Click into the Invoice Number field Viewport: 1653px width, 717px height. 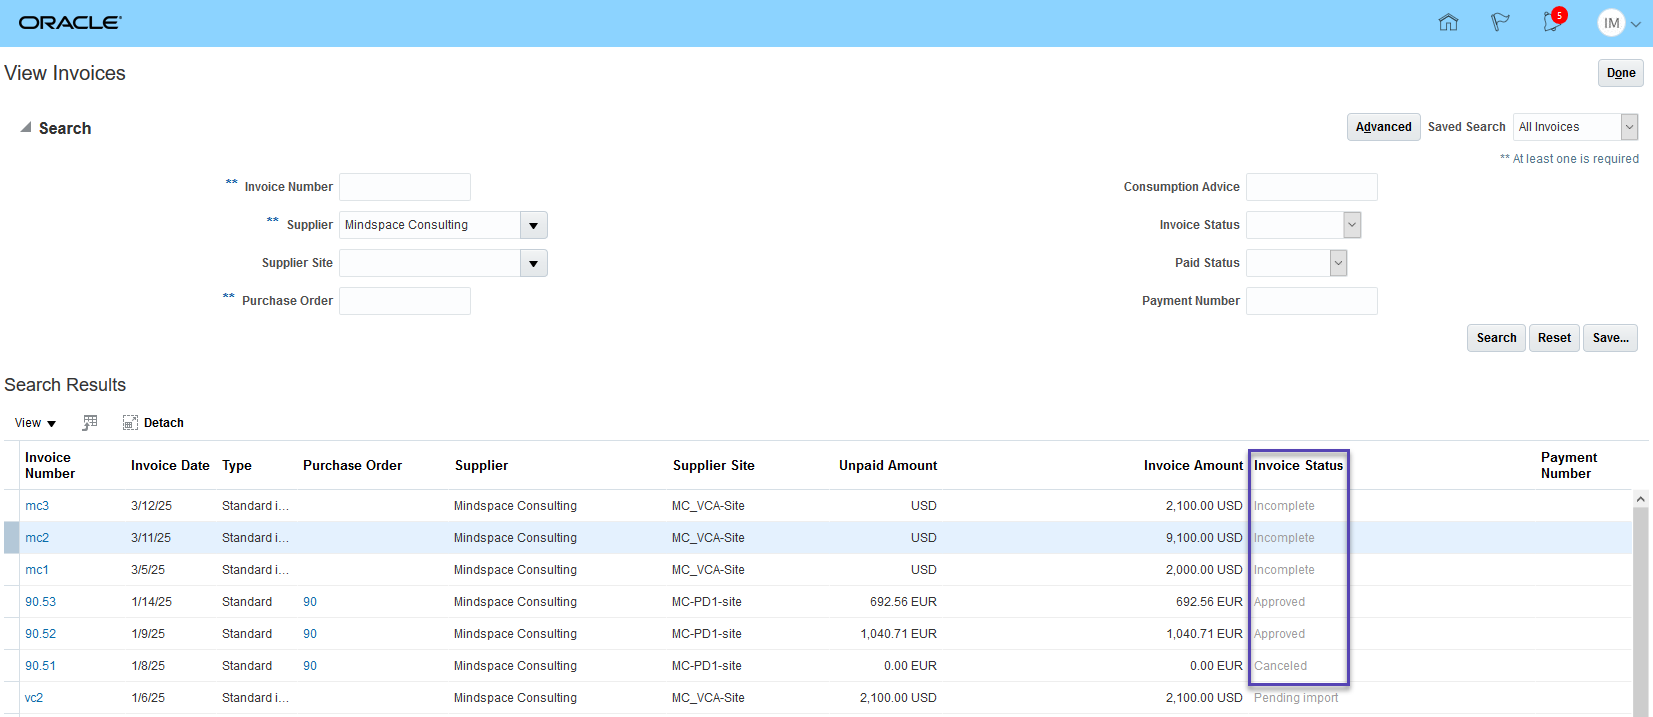tap(405, 187)
